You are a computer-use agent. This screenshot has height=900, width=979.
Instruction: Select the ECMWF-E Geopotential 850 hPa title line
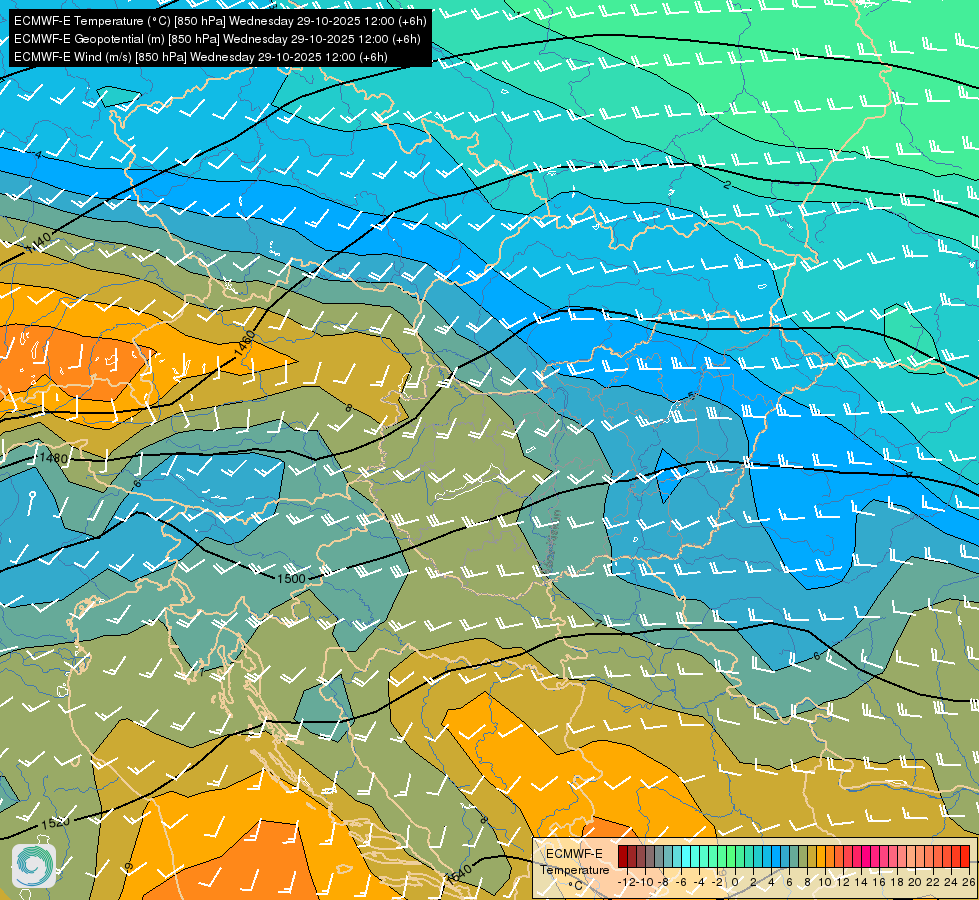tap(217, 39)
